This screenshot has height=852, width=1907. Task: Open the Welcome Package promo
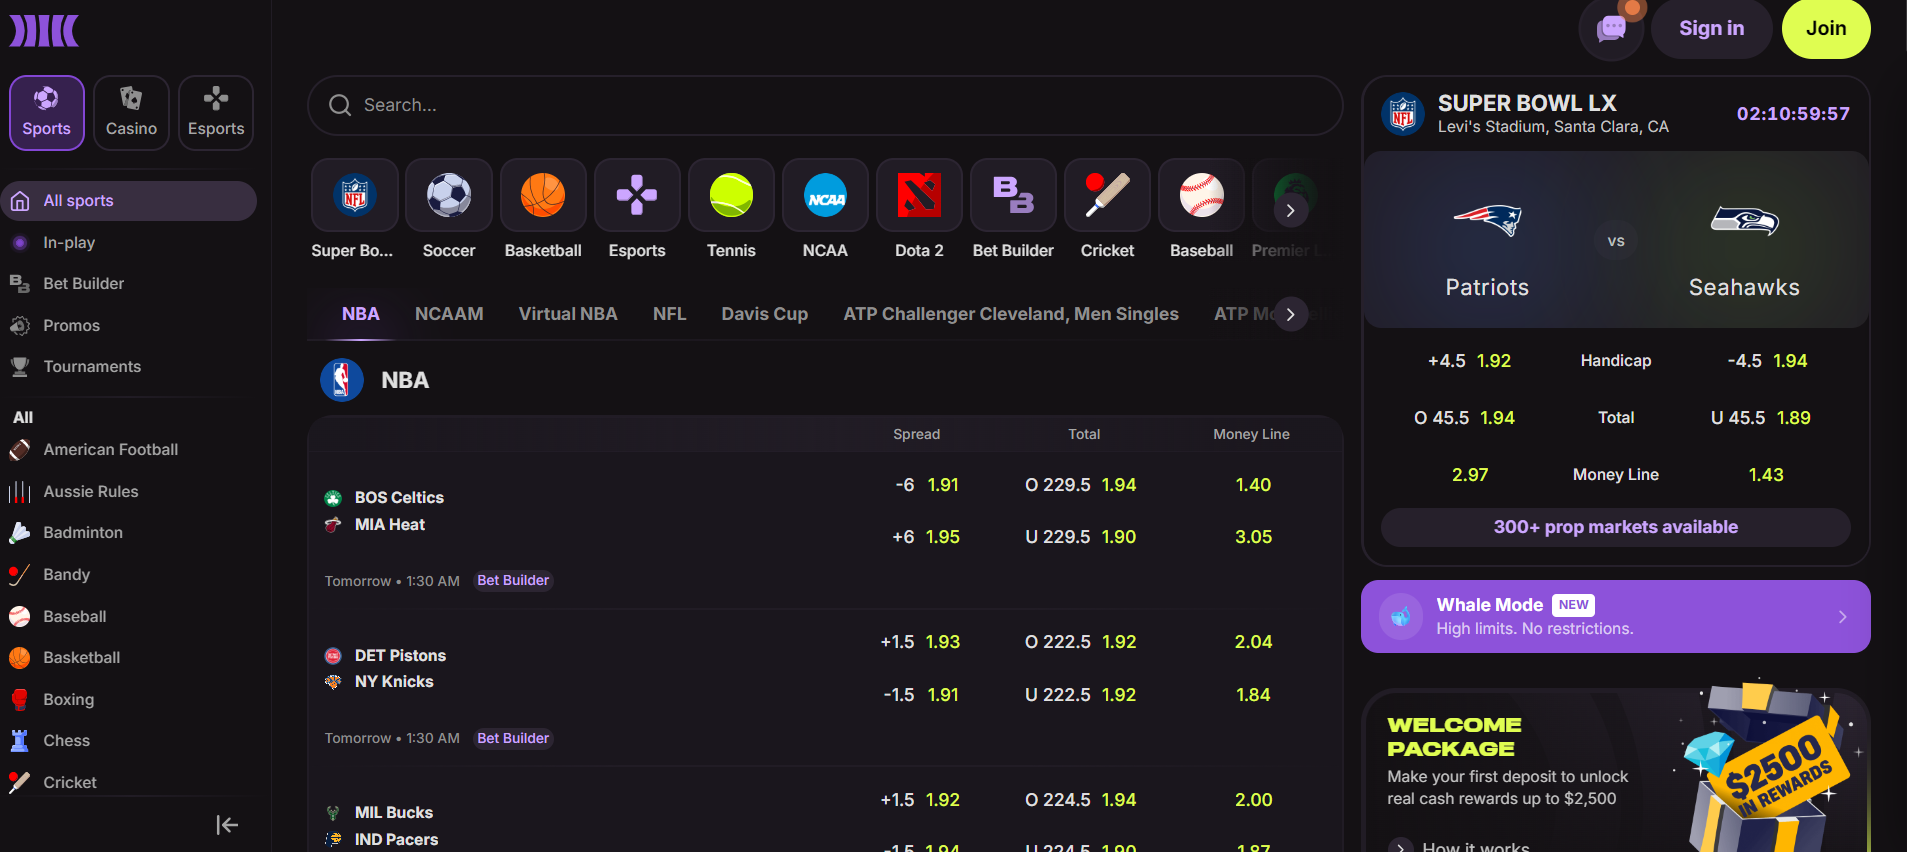pyautogui.click(x=1615, y=770)
